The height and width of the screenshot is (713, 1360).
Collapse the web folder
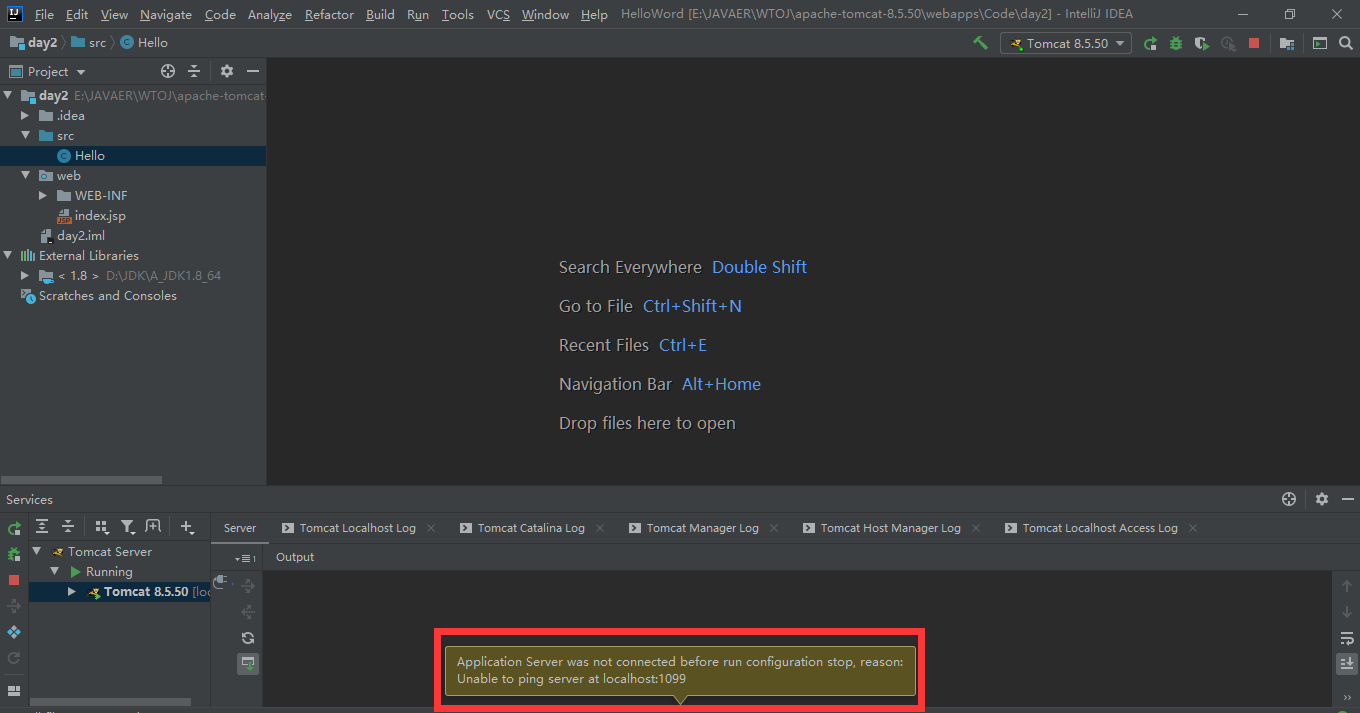click(26, 176)
